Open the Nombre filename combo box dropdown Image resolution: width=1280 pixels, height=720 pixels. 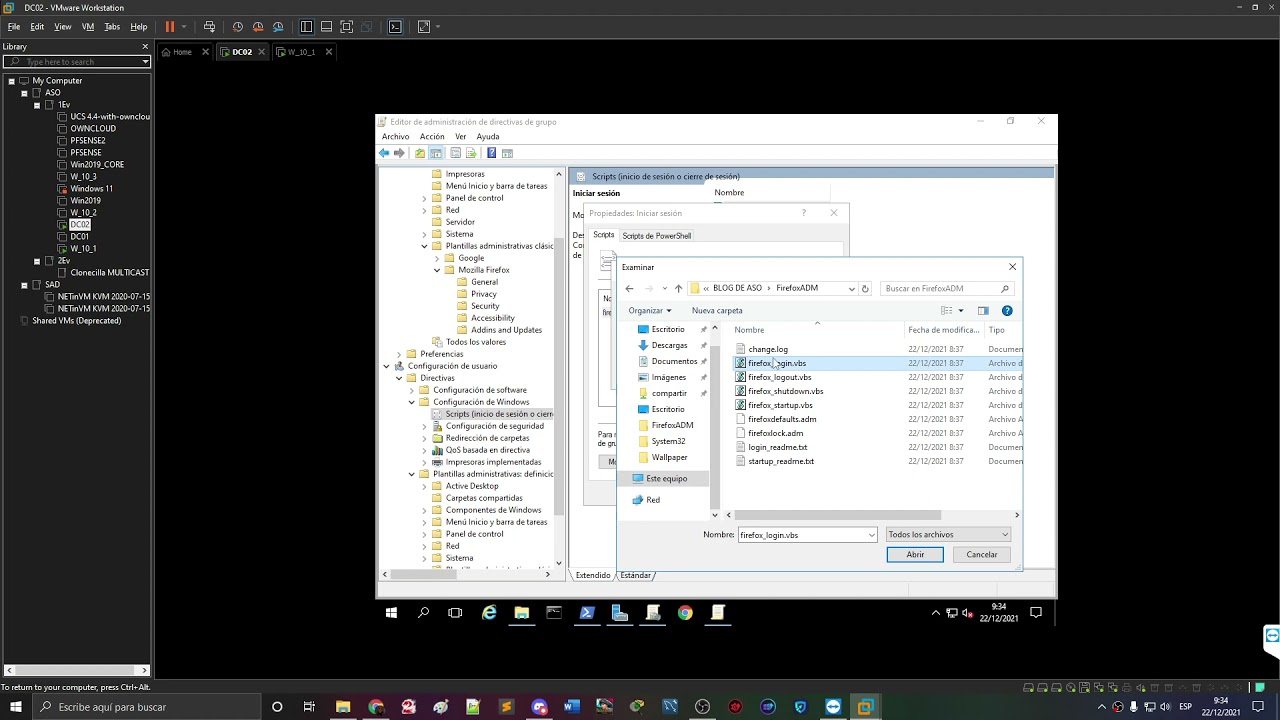[872, 535]
